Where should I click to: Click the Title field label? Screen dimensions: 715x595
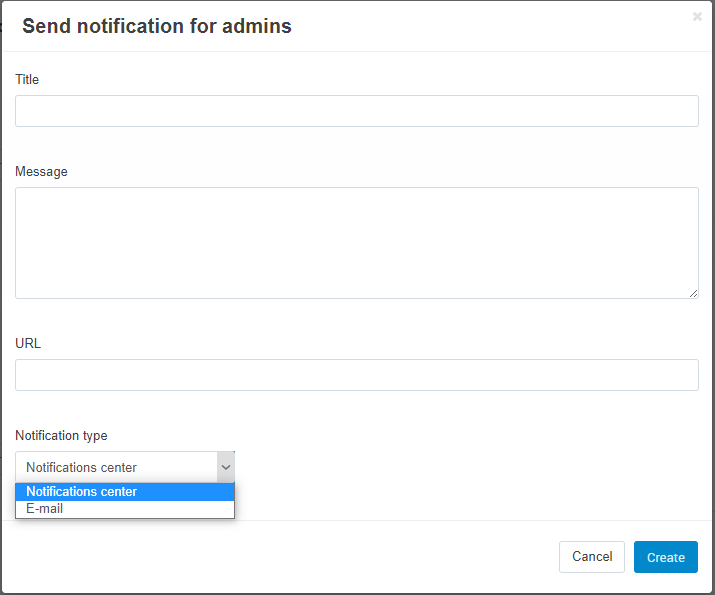point(27,79)
